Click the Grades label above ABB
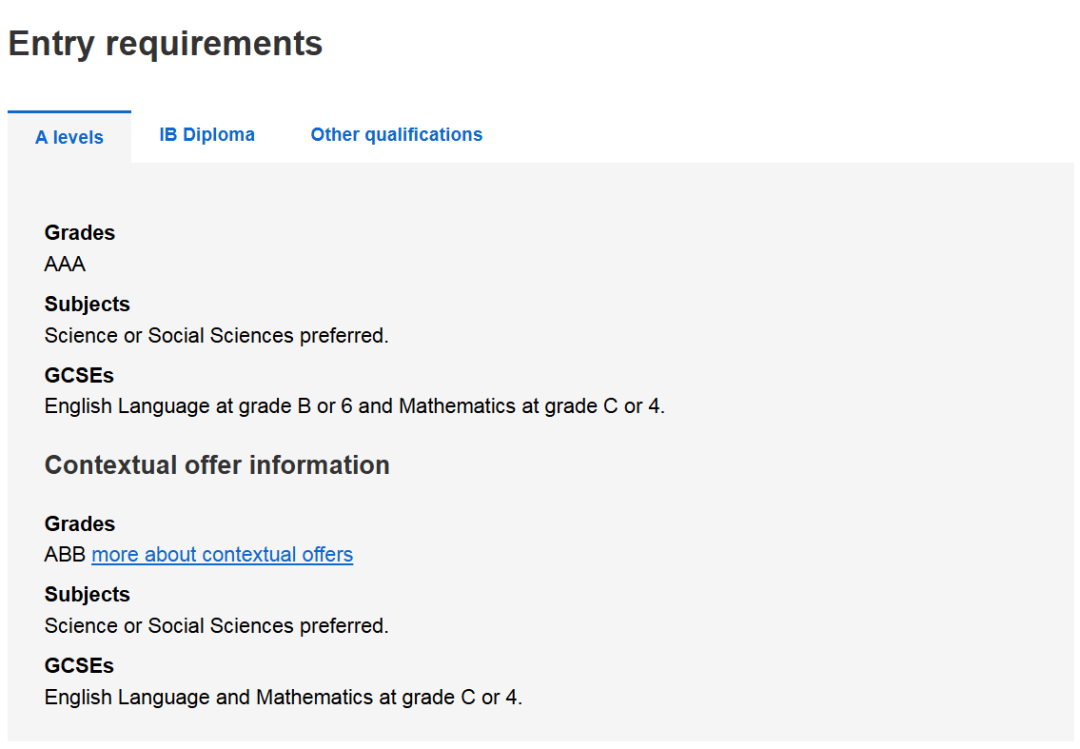Screen dimensions: 1080x749 [80, 524]
